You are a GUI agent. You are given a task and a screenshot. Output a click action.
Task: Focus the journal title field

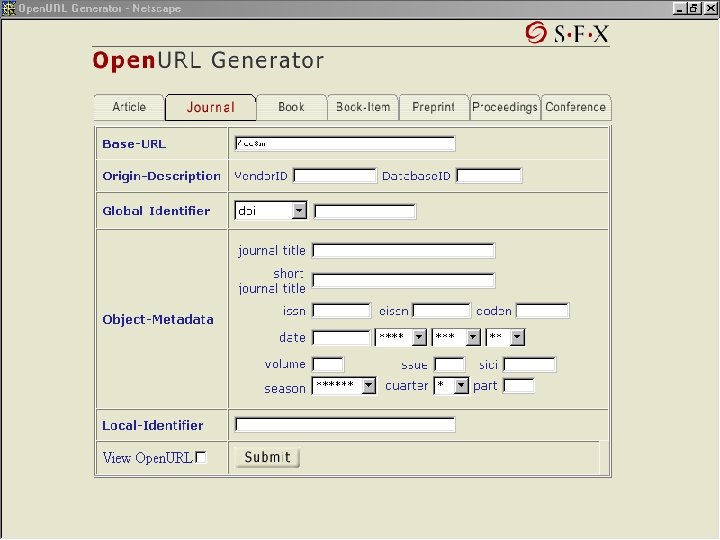403,251
